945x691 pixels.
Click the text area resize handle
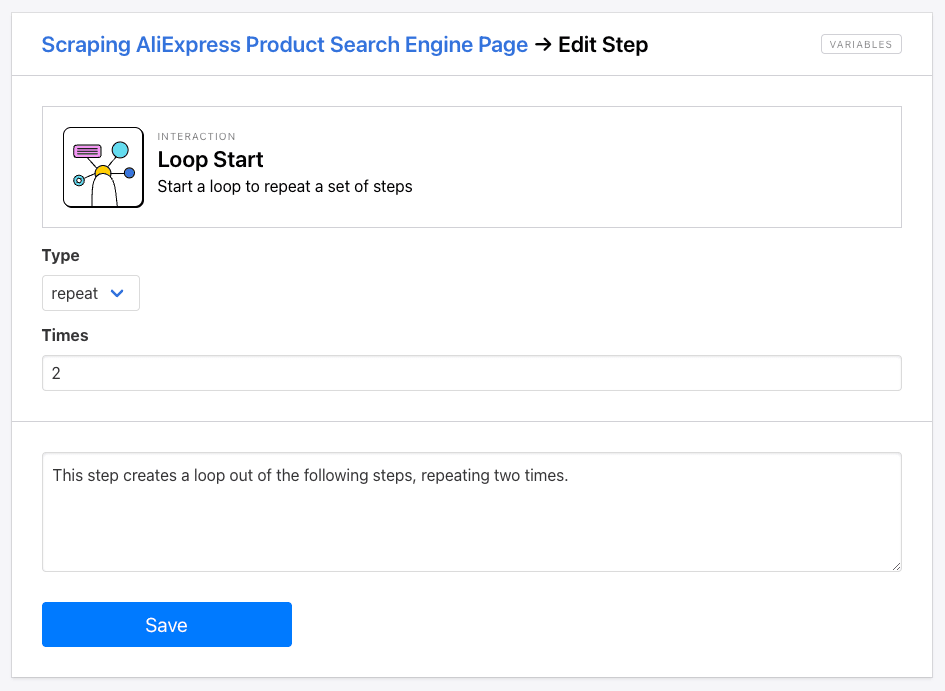click(896, 566)
